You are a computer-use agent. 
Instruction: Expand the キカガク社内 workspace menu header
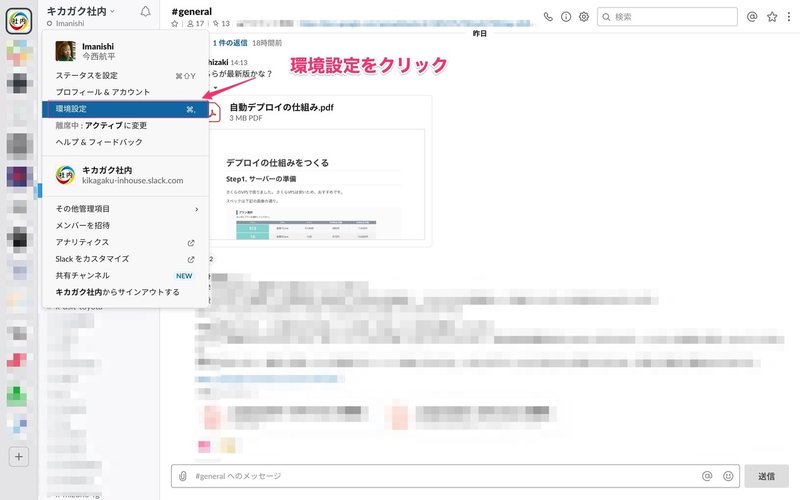click(81, 11)
